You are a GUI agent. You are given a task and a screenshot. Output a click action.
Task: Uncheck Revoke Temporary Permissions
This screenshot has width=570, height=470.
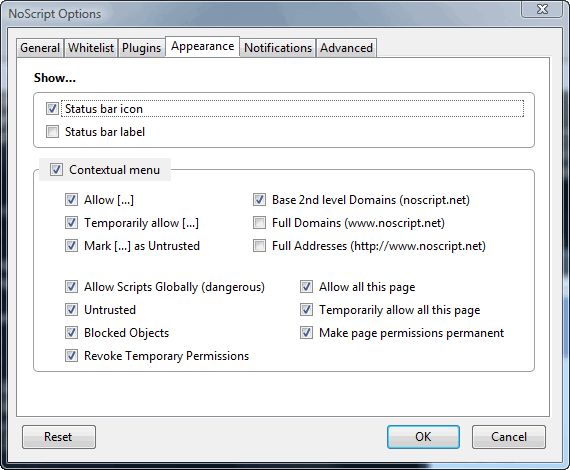coord(71,355)
